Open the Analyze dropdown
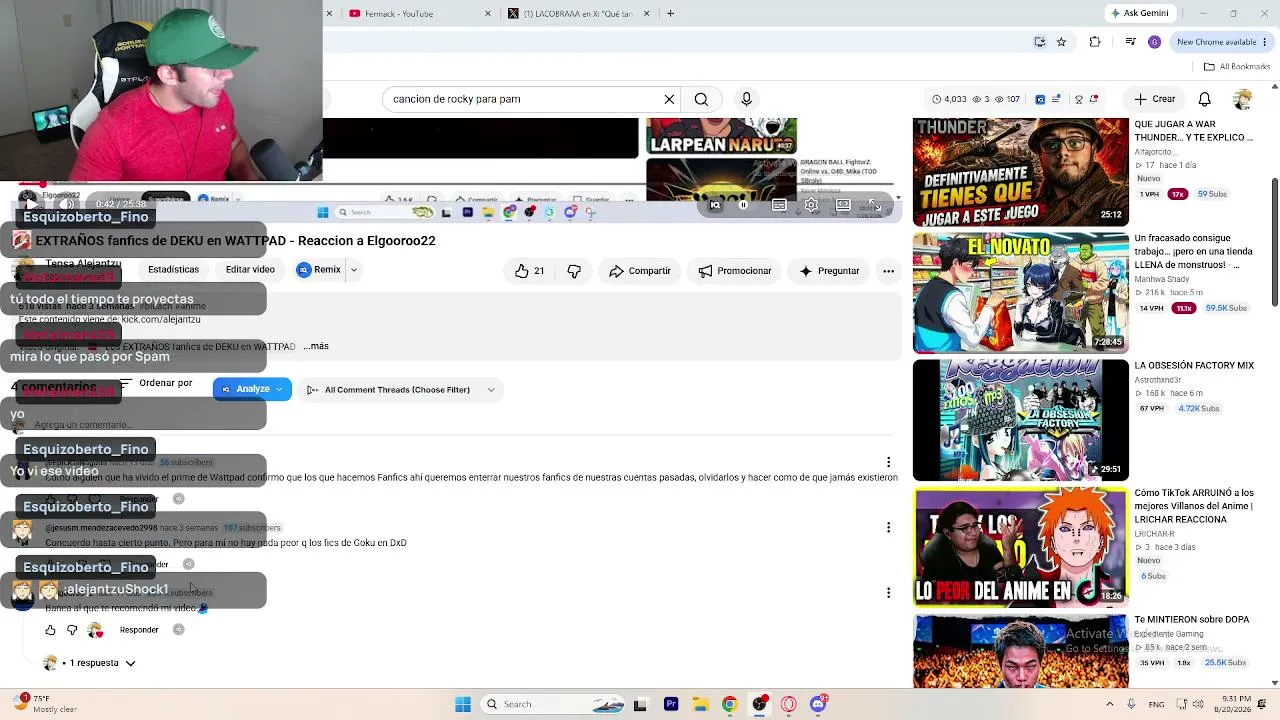The image size is (1280, 720). 252,389
